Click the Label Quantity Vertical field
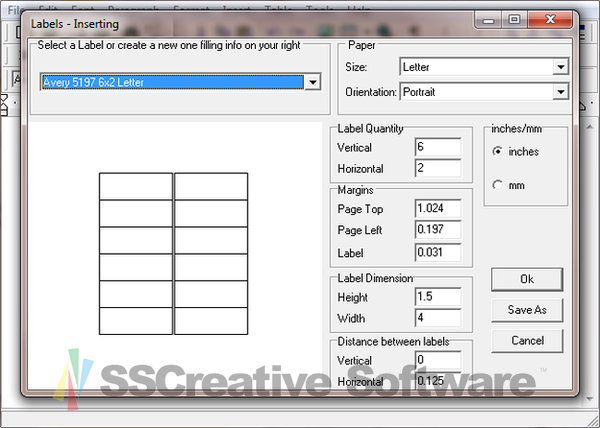Image resolution: width=600 pixels, height=428 pixels. pos(438,147)
